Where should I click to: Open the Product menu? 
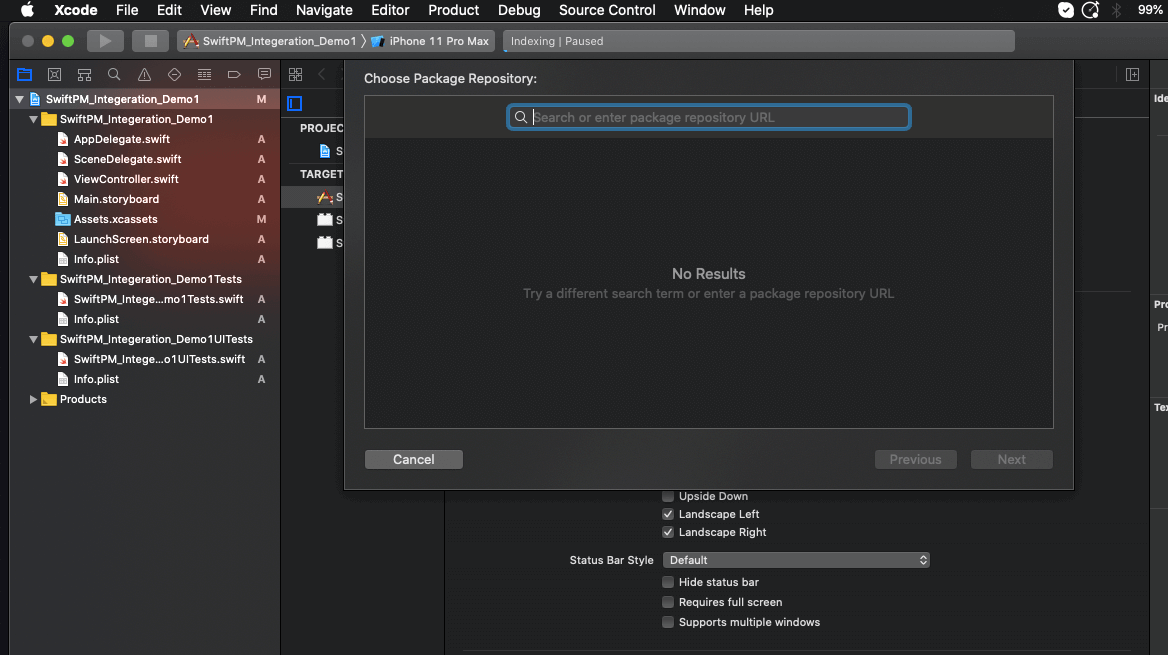pyautogui.click(x=454, y=10)
